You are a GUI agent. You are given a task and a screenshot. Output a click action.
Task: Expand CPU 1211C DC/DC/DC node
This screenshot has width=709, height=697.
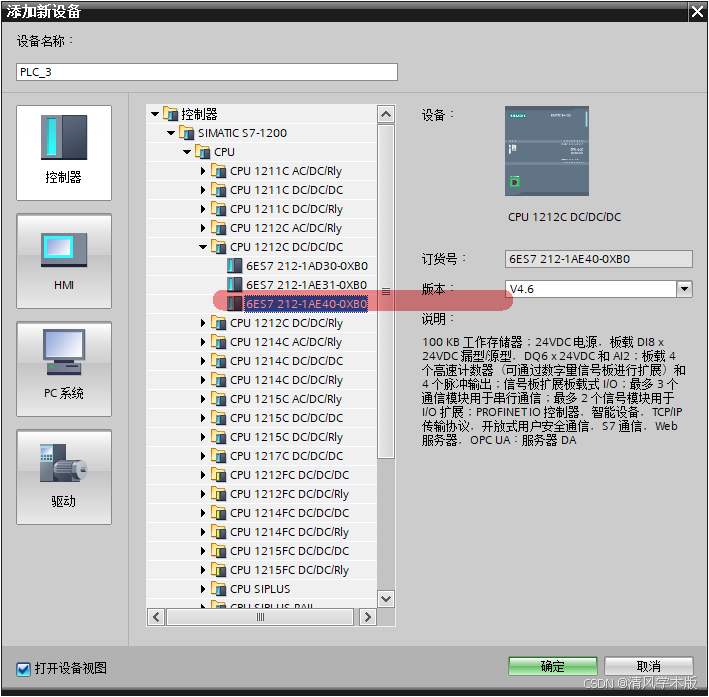[x=203, y=190]
